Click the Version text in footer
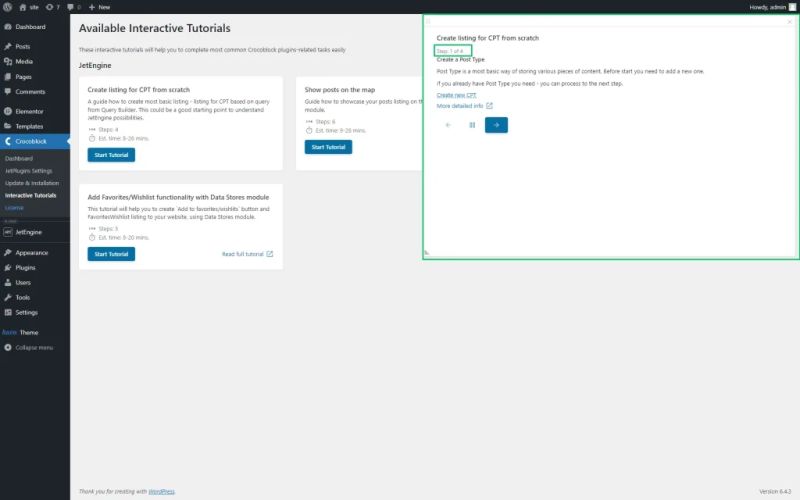800x500 pixels. (775, 491)
